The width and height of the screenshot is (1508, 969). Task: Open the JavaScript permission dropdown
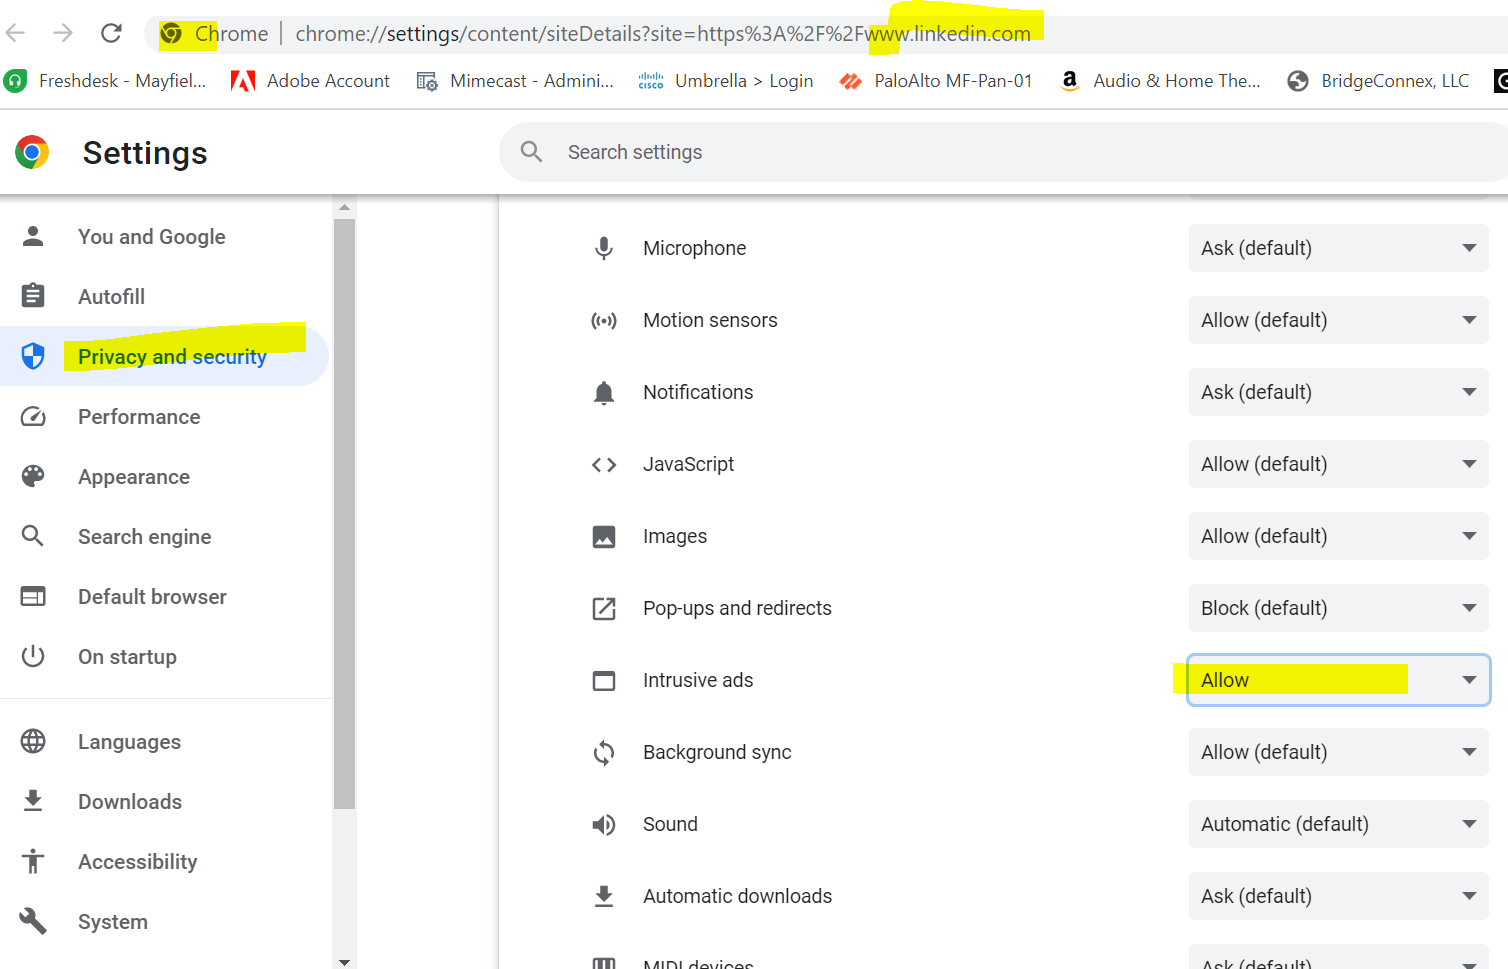[1339, 464]
